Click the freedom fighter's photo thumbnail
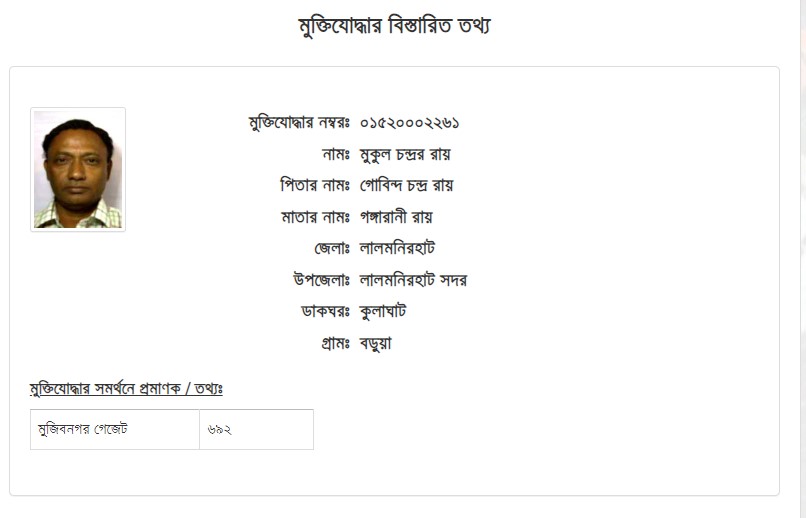 coord(78,170)
